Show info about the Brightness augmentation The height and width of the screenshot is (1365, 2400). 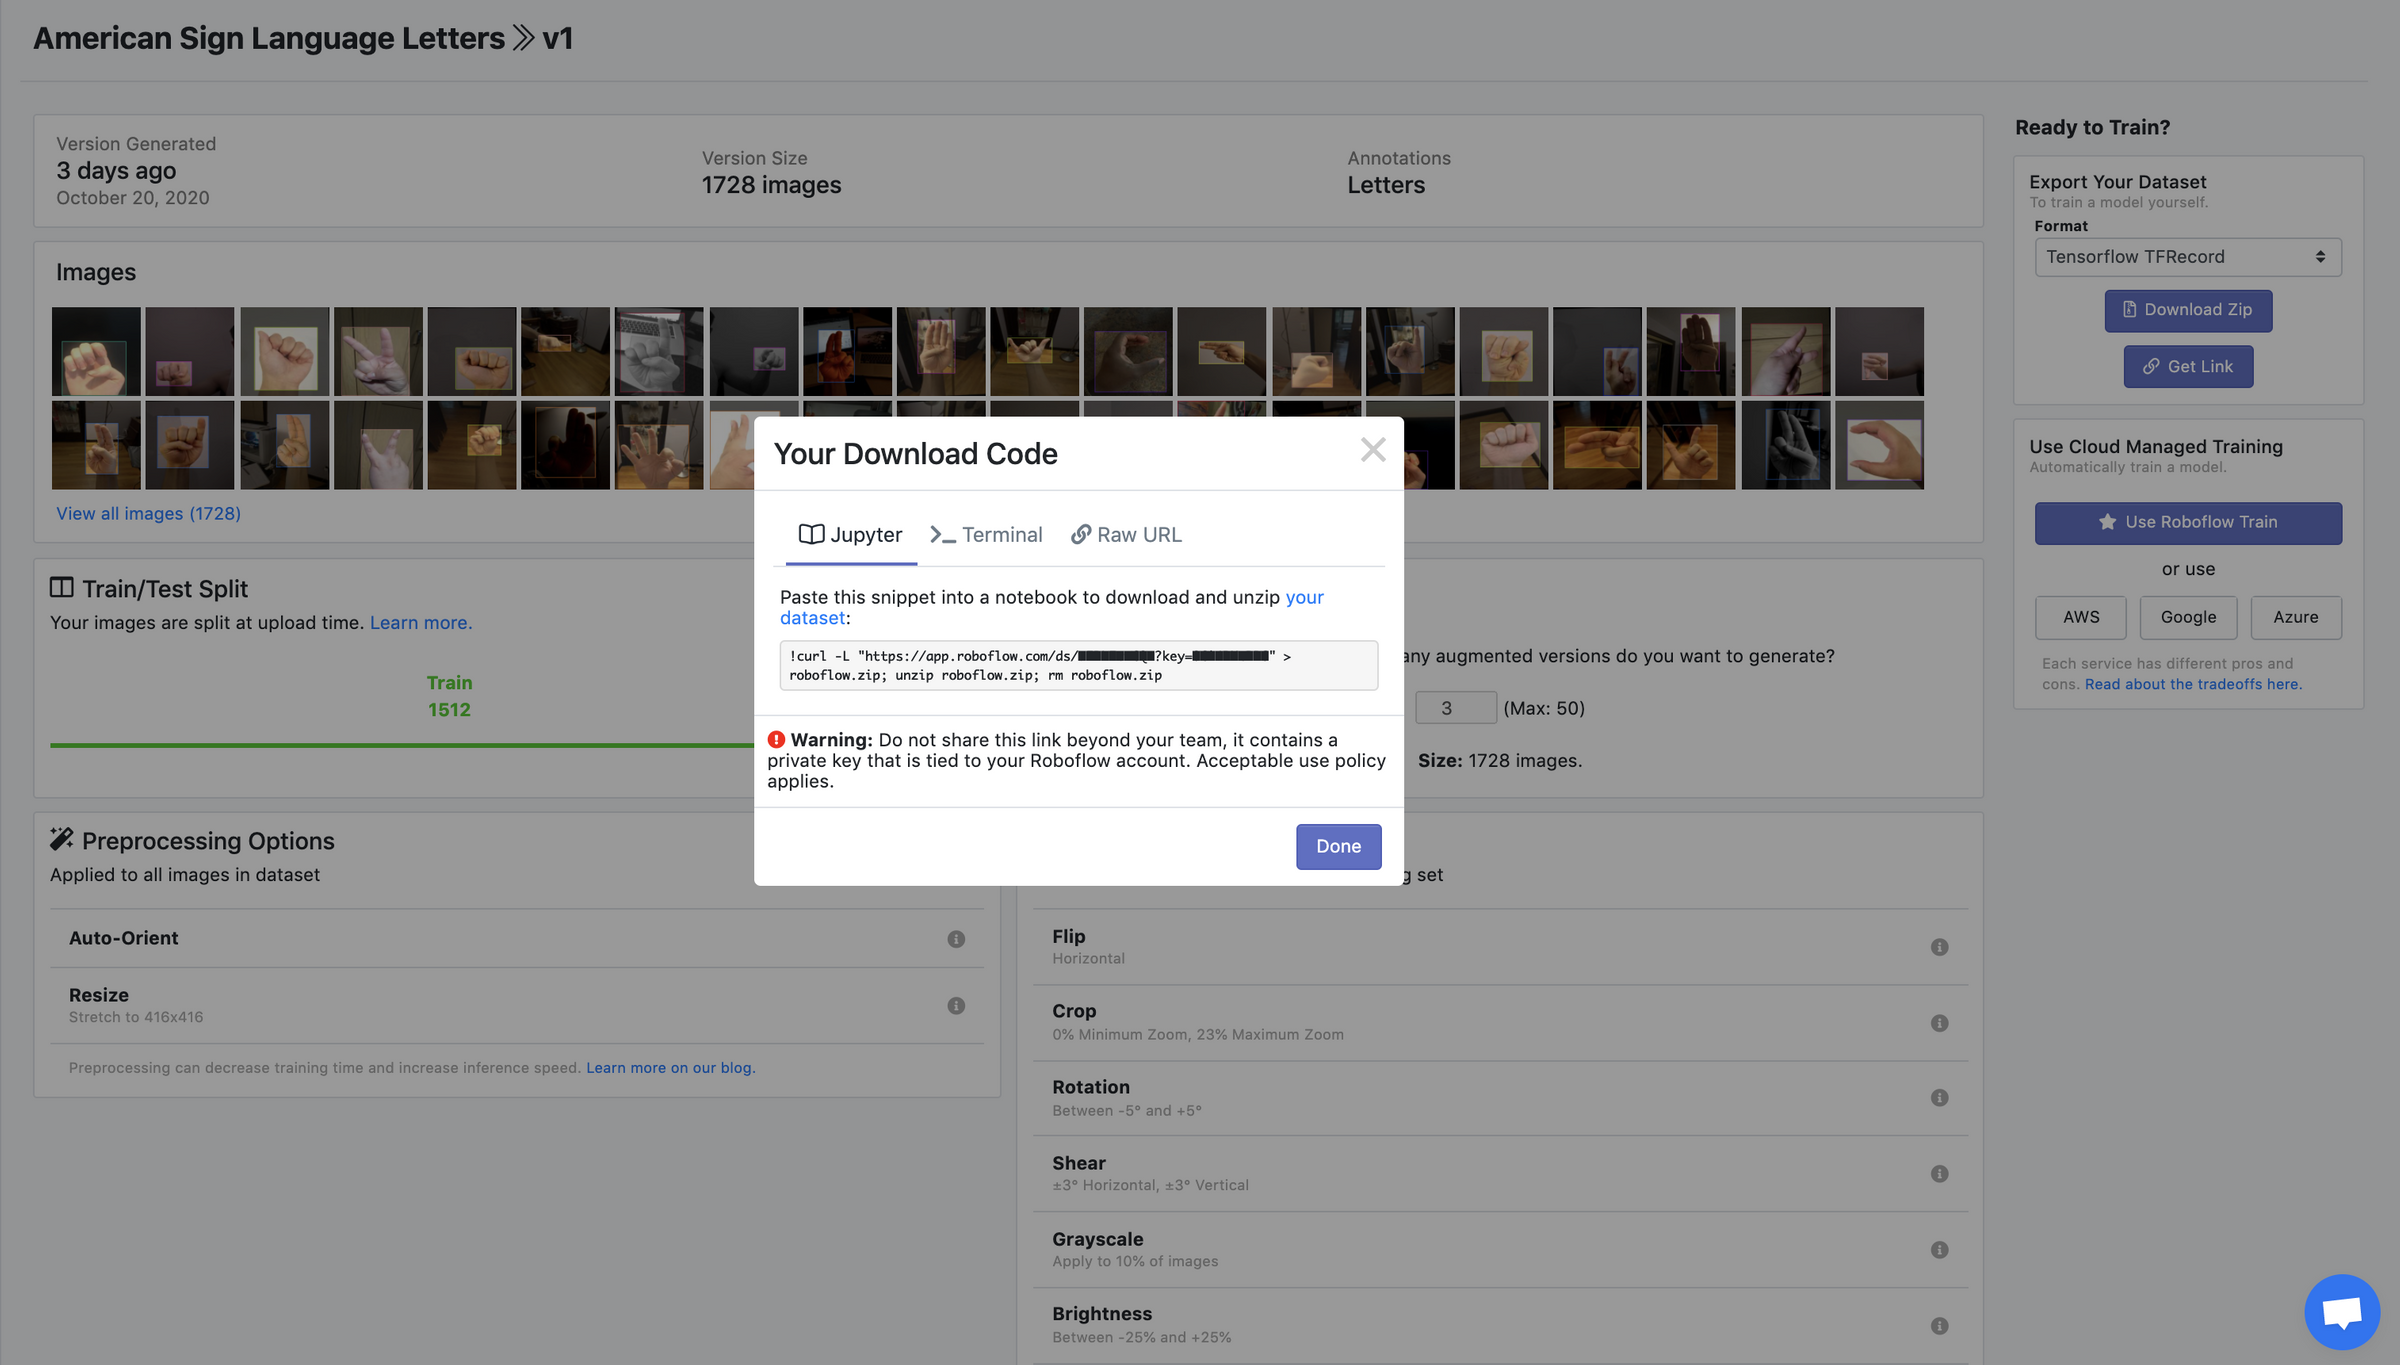[x=1941, y=1324]
